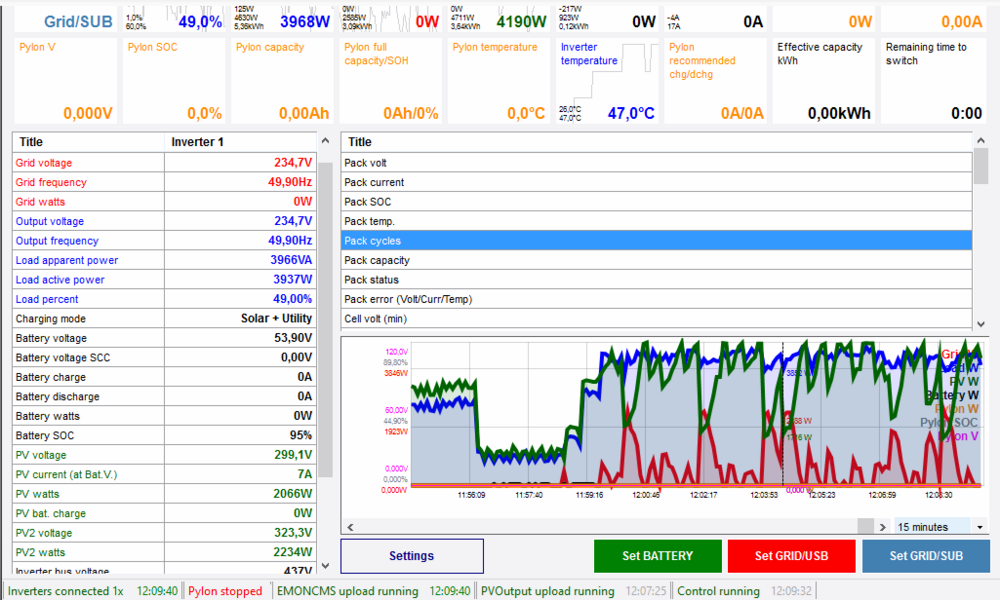
Task: Click the Pylon SOC tile
Action: 174,81
